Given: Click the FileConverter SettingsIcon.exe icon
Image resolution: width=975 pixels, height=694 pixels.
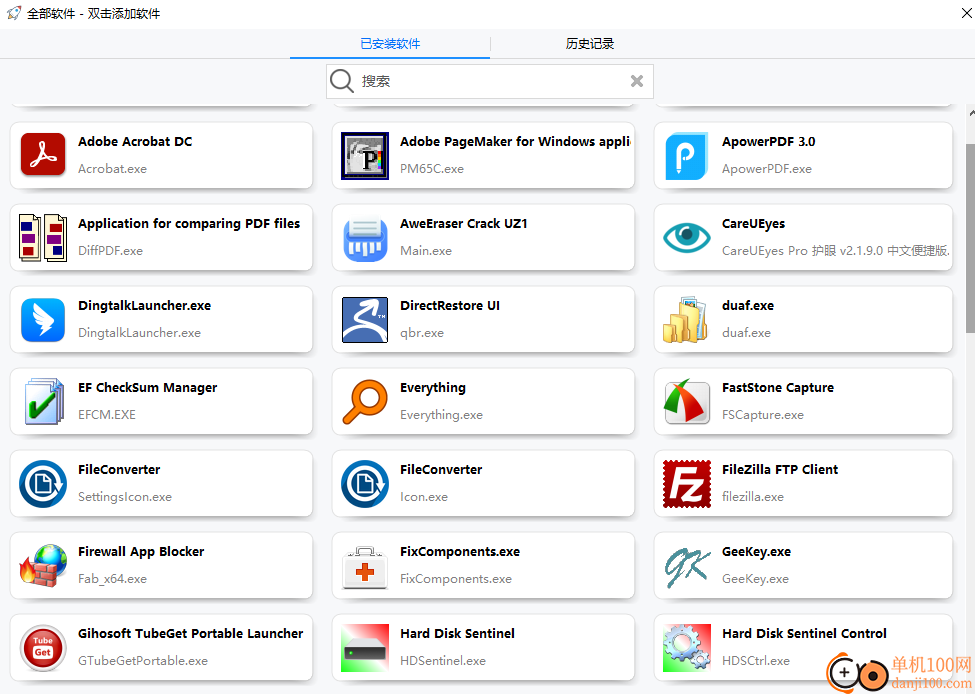Looking at the screenshot, I should point(43,484).
